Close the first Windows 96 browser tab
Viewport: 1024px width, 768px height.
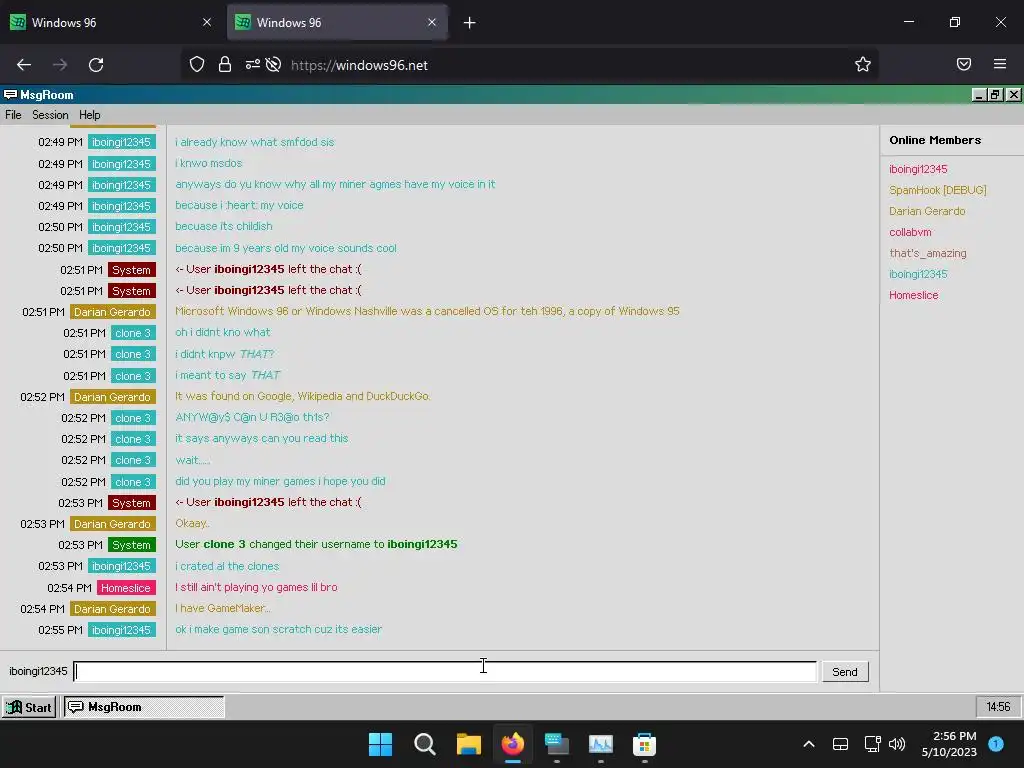pyautogui.click(x=207, y=22)
